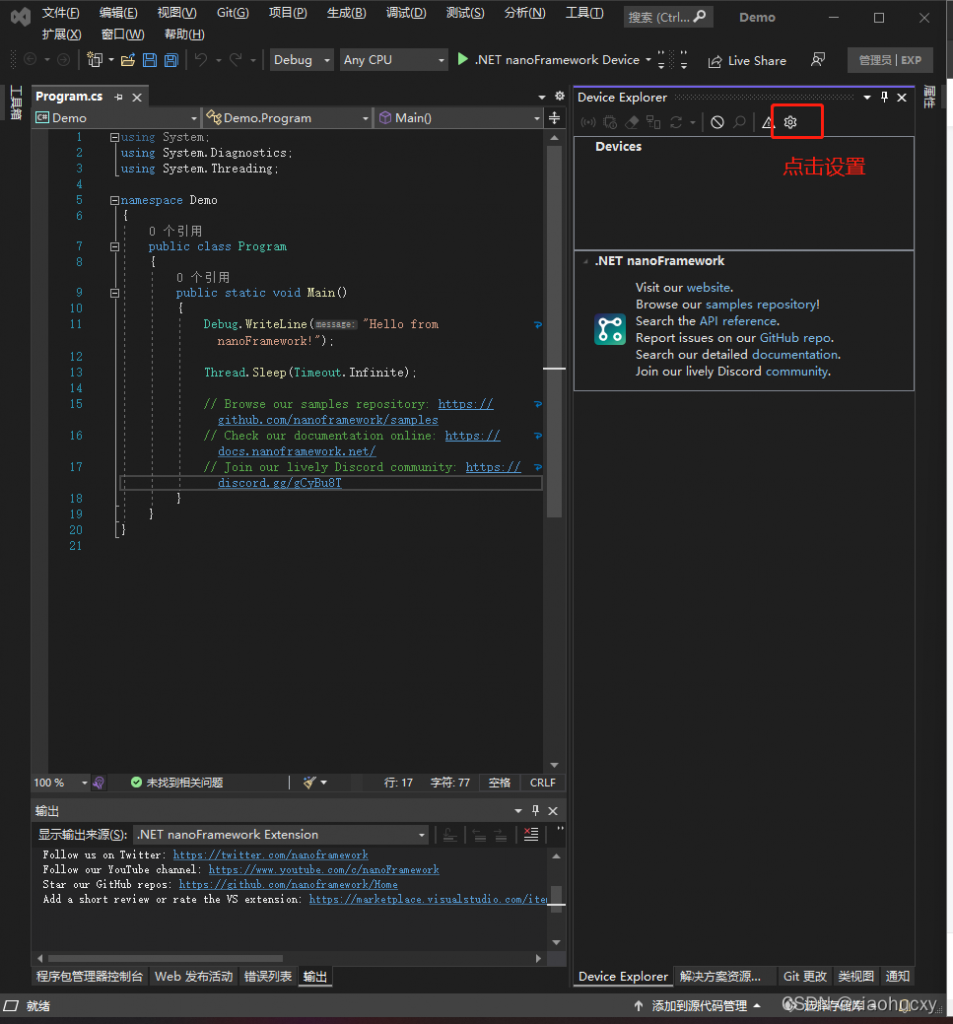953x1024 pixels.
Task: Click the open file folder icon
Action: coord(128,60)
